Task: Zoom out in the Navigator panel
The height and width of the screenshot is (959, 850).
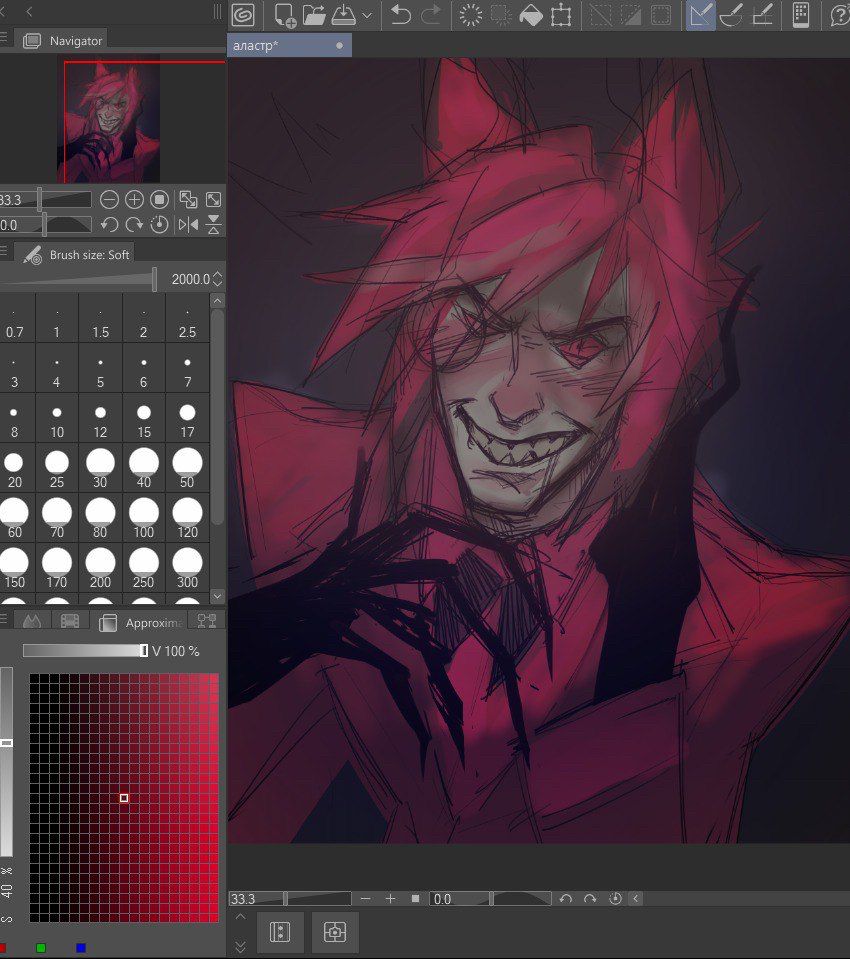Action: click(109, 199)
